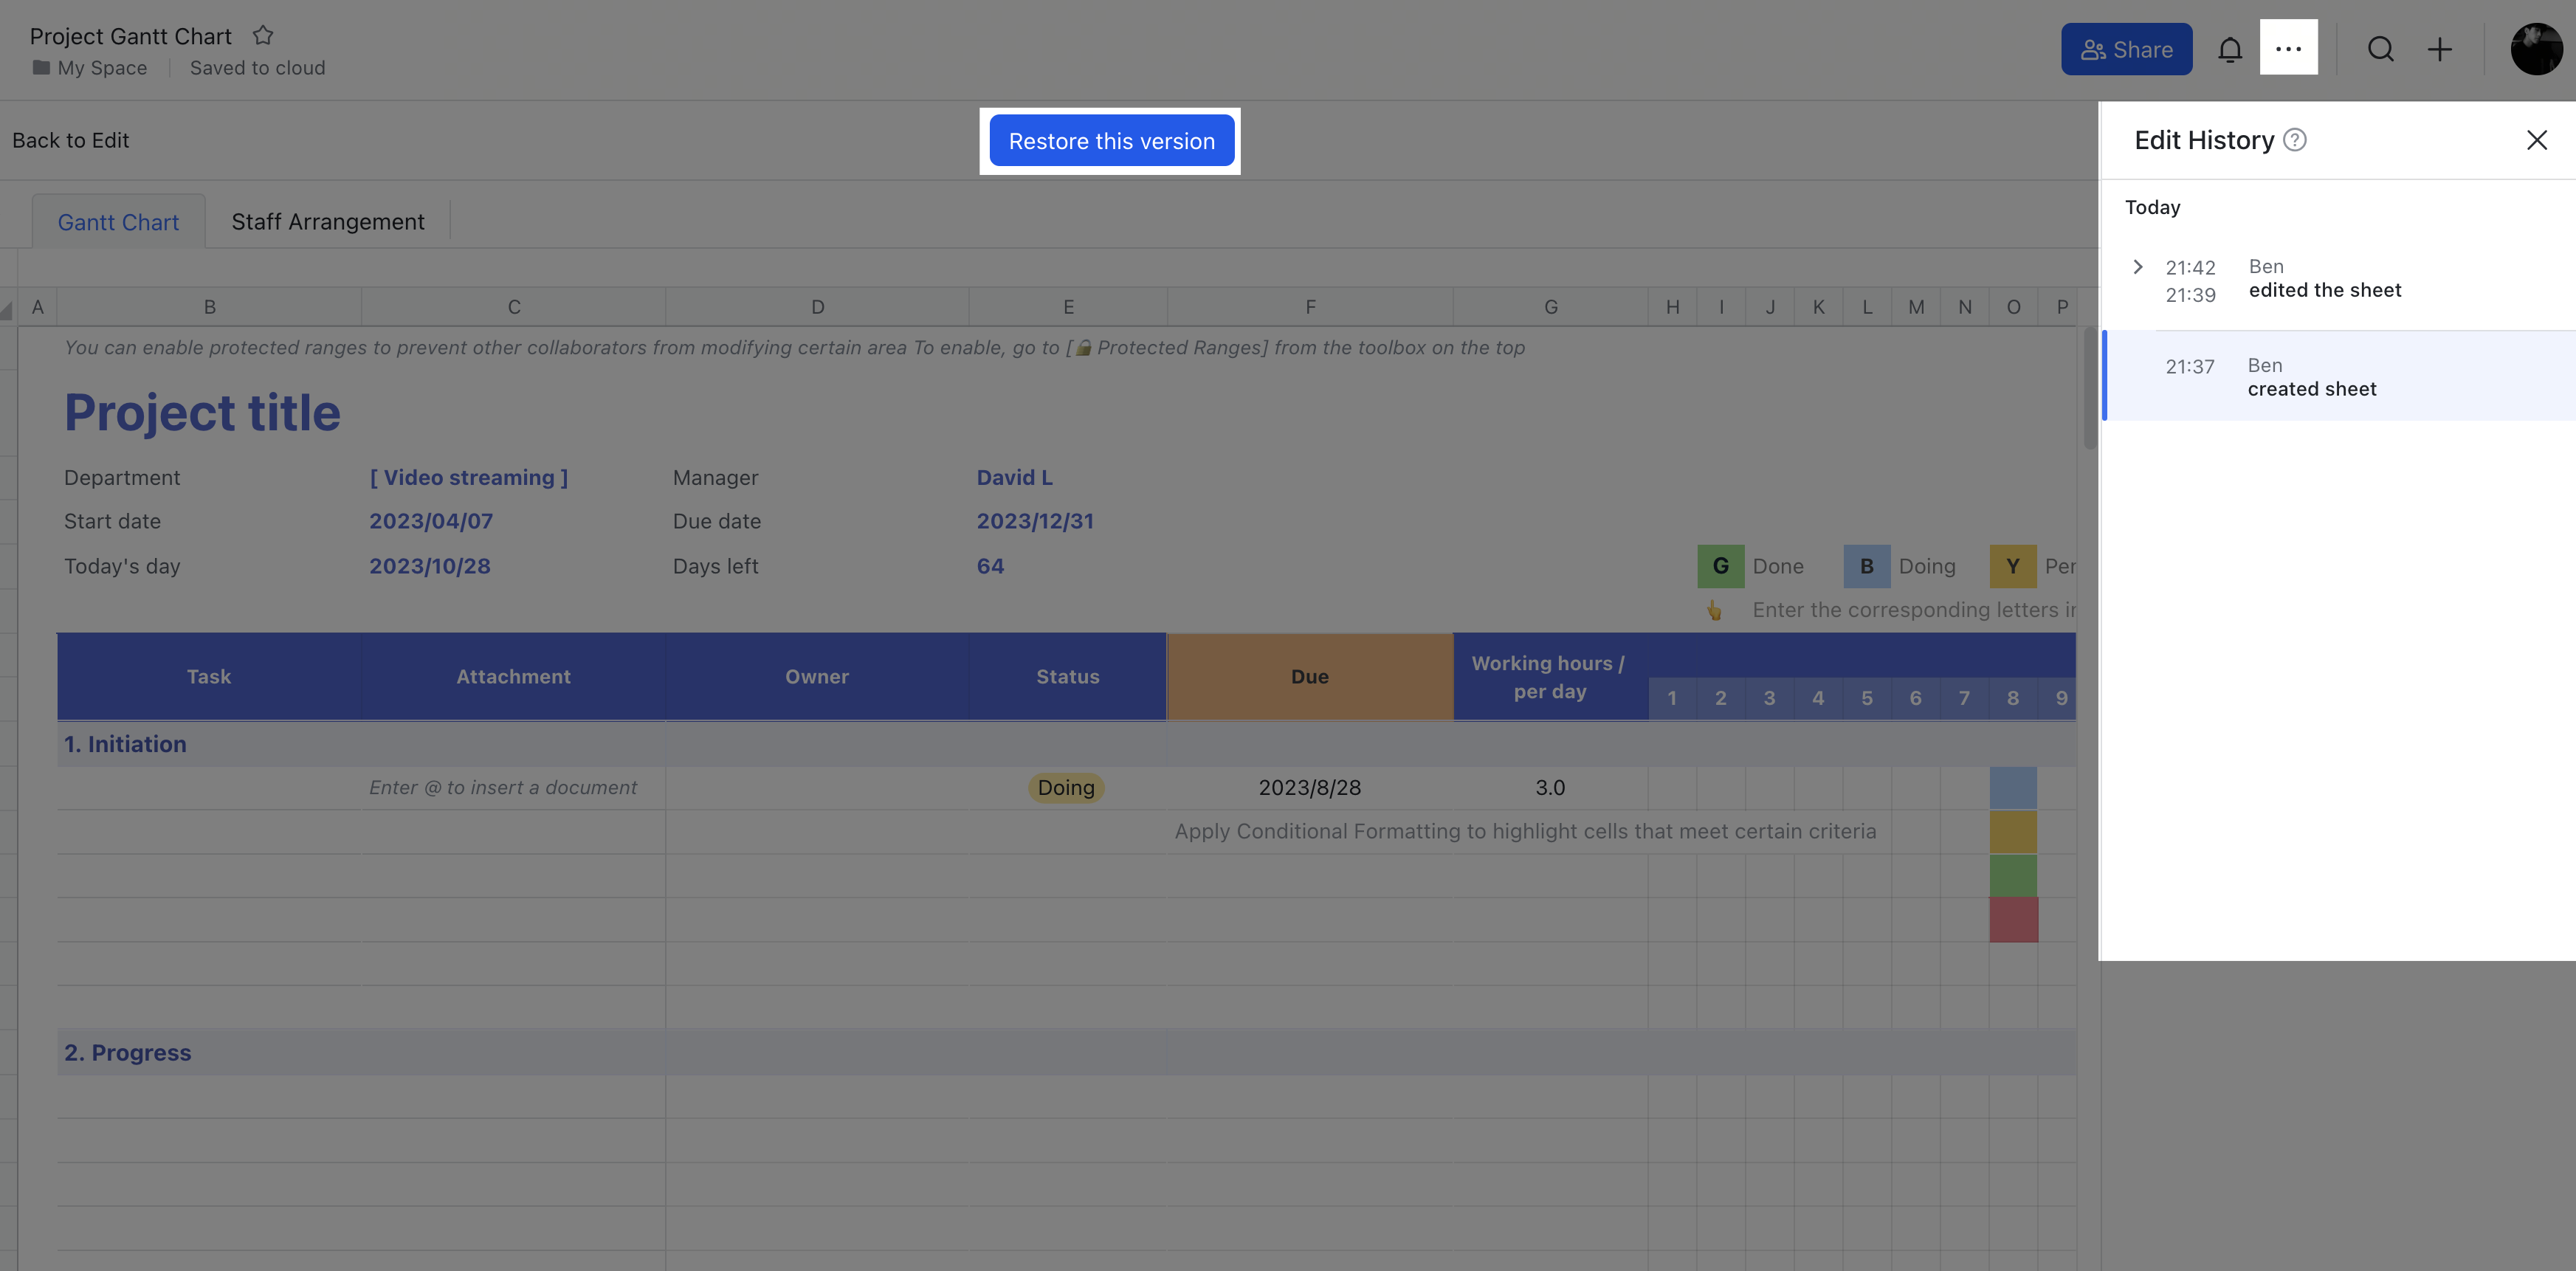This screenshot has height=1271, width=2576.
Task: Open the Share dialog
Action: 2126,48
